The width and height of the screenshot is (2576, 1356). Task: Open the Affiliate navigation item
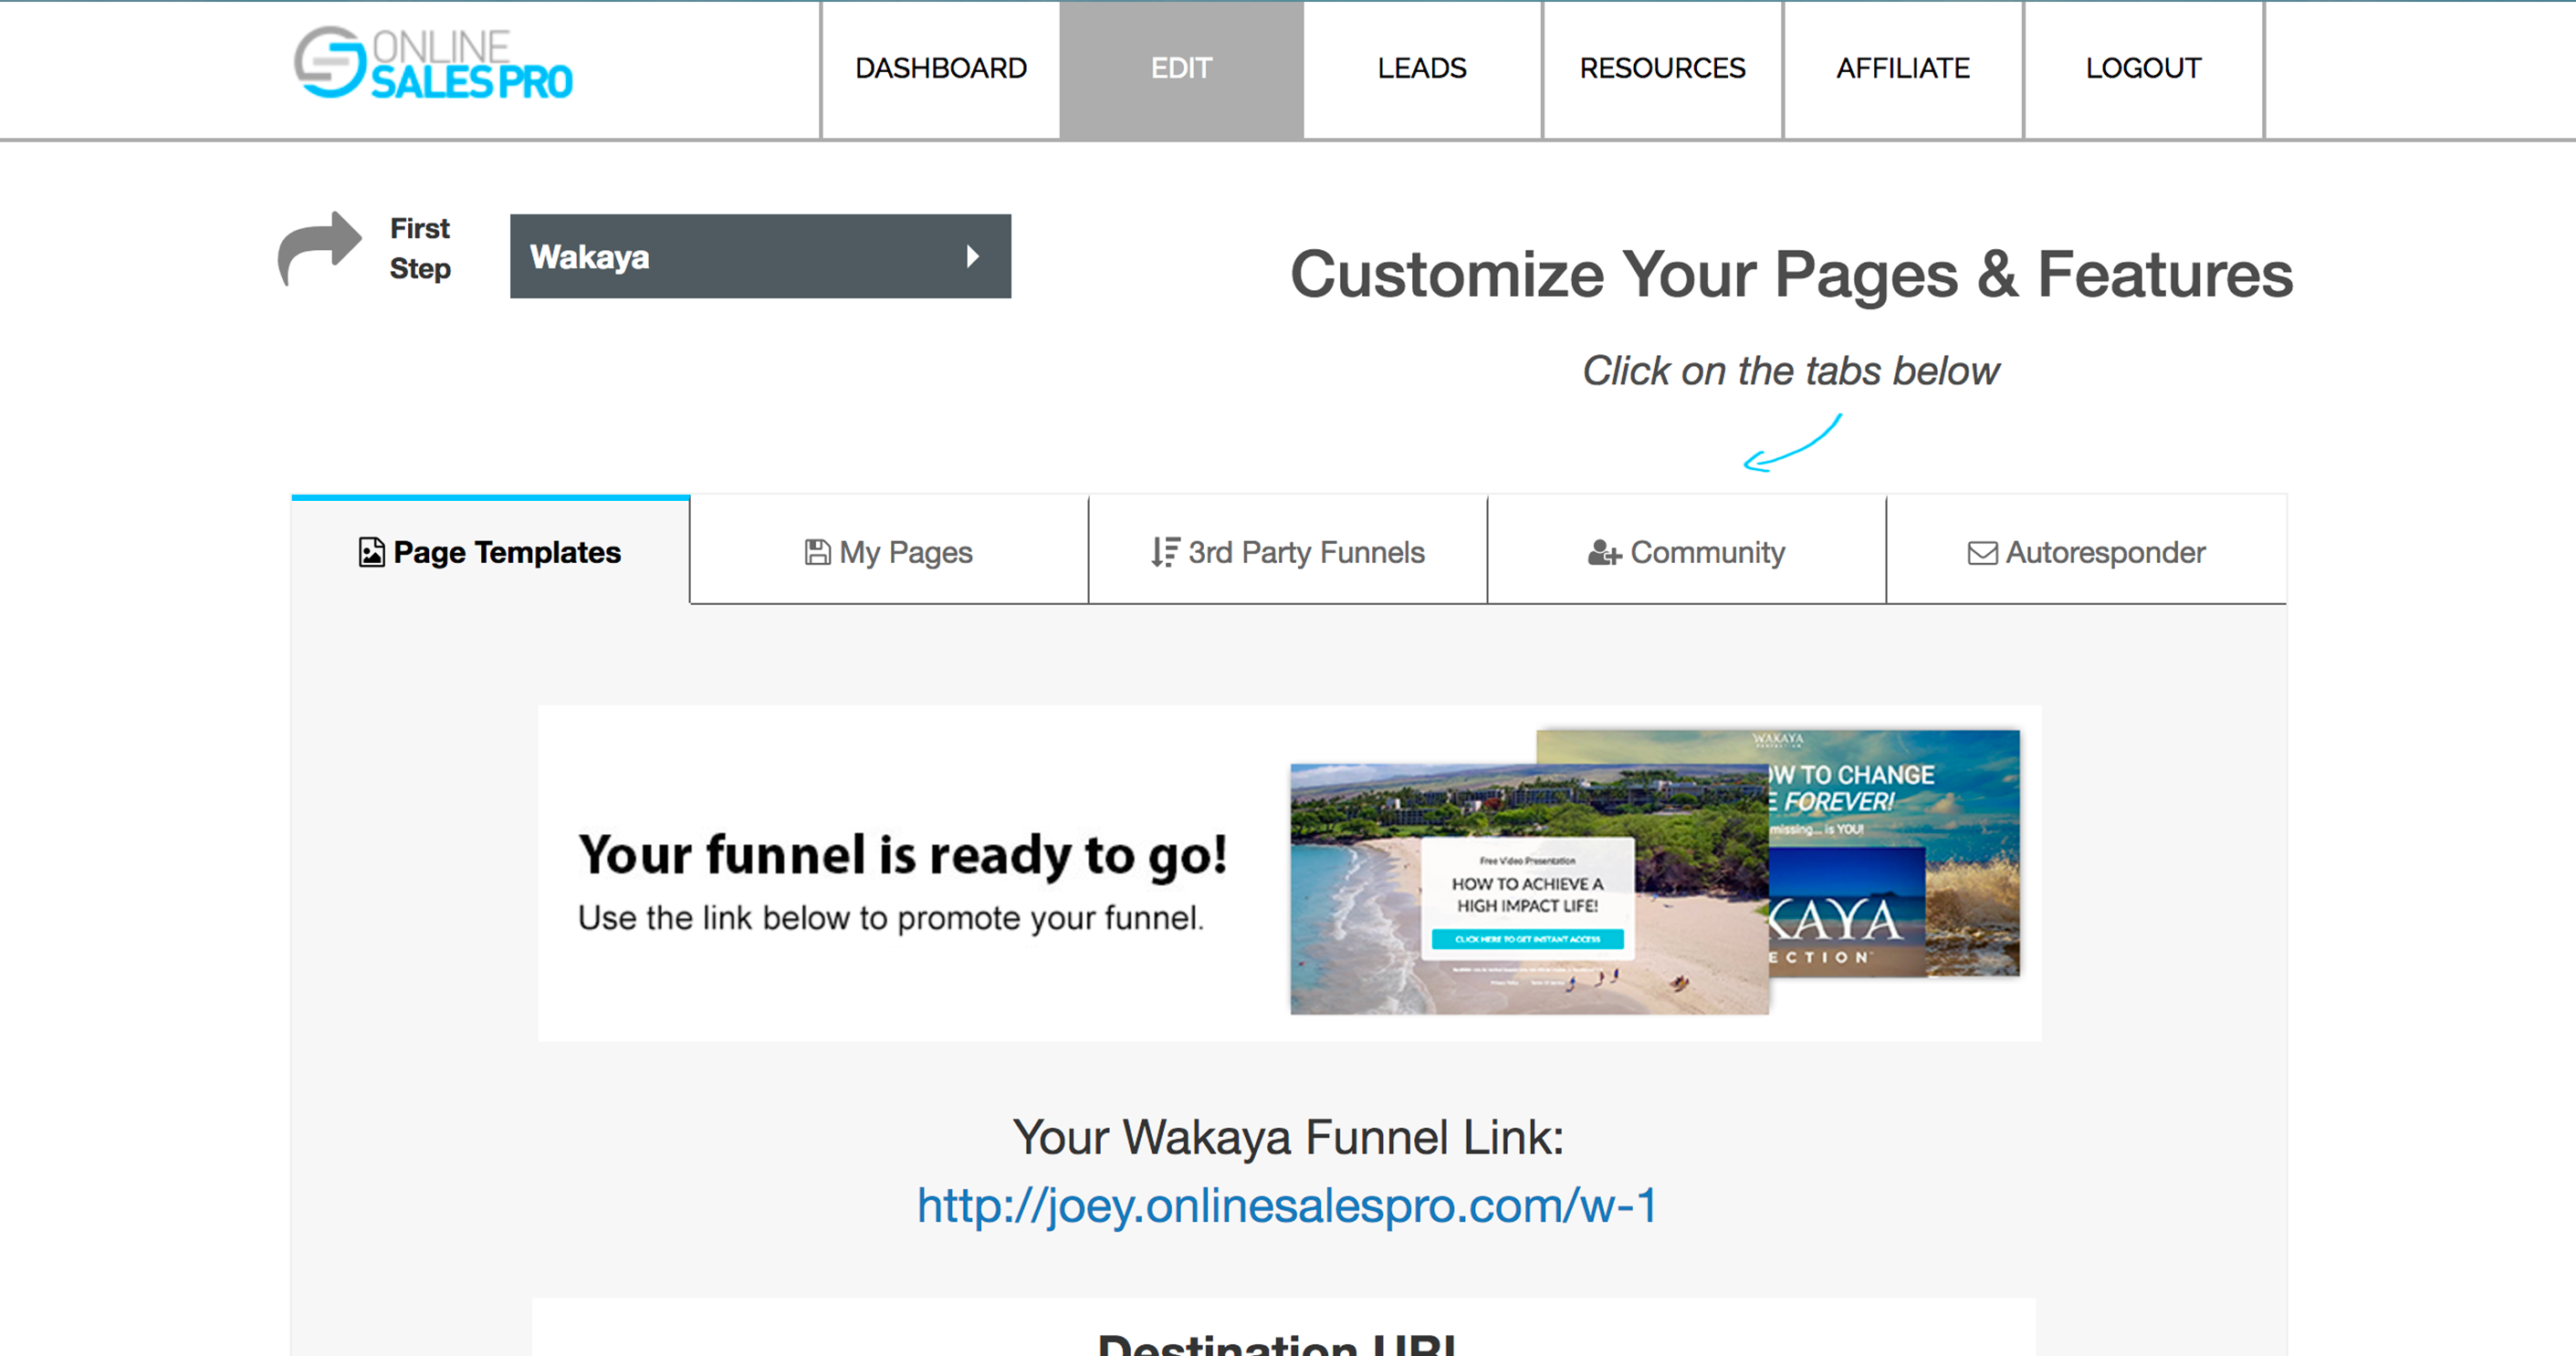1902,68
